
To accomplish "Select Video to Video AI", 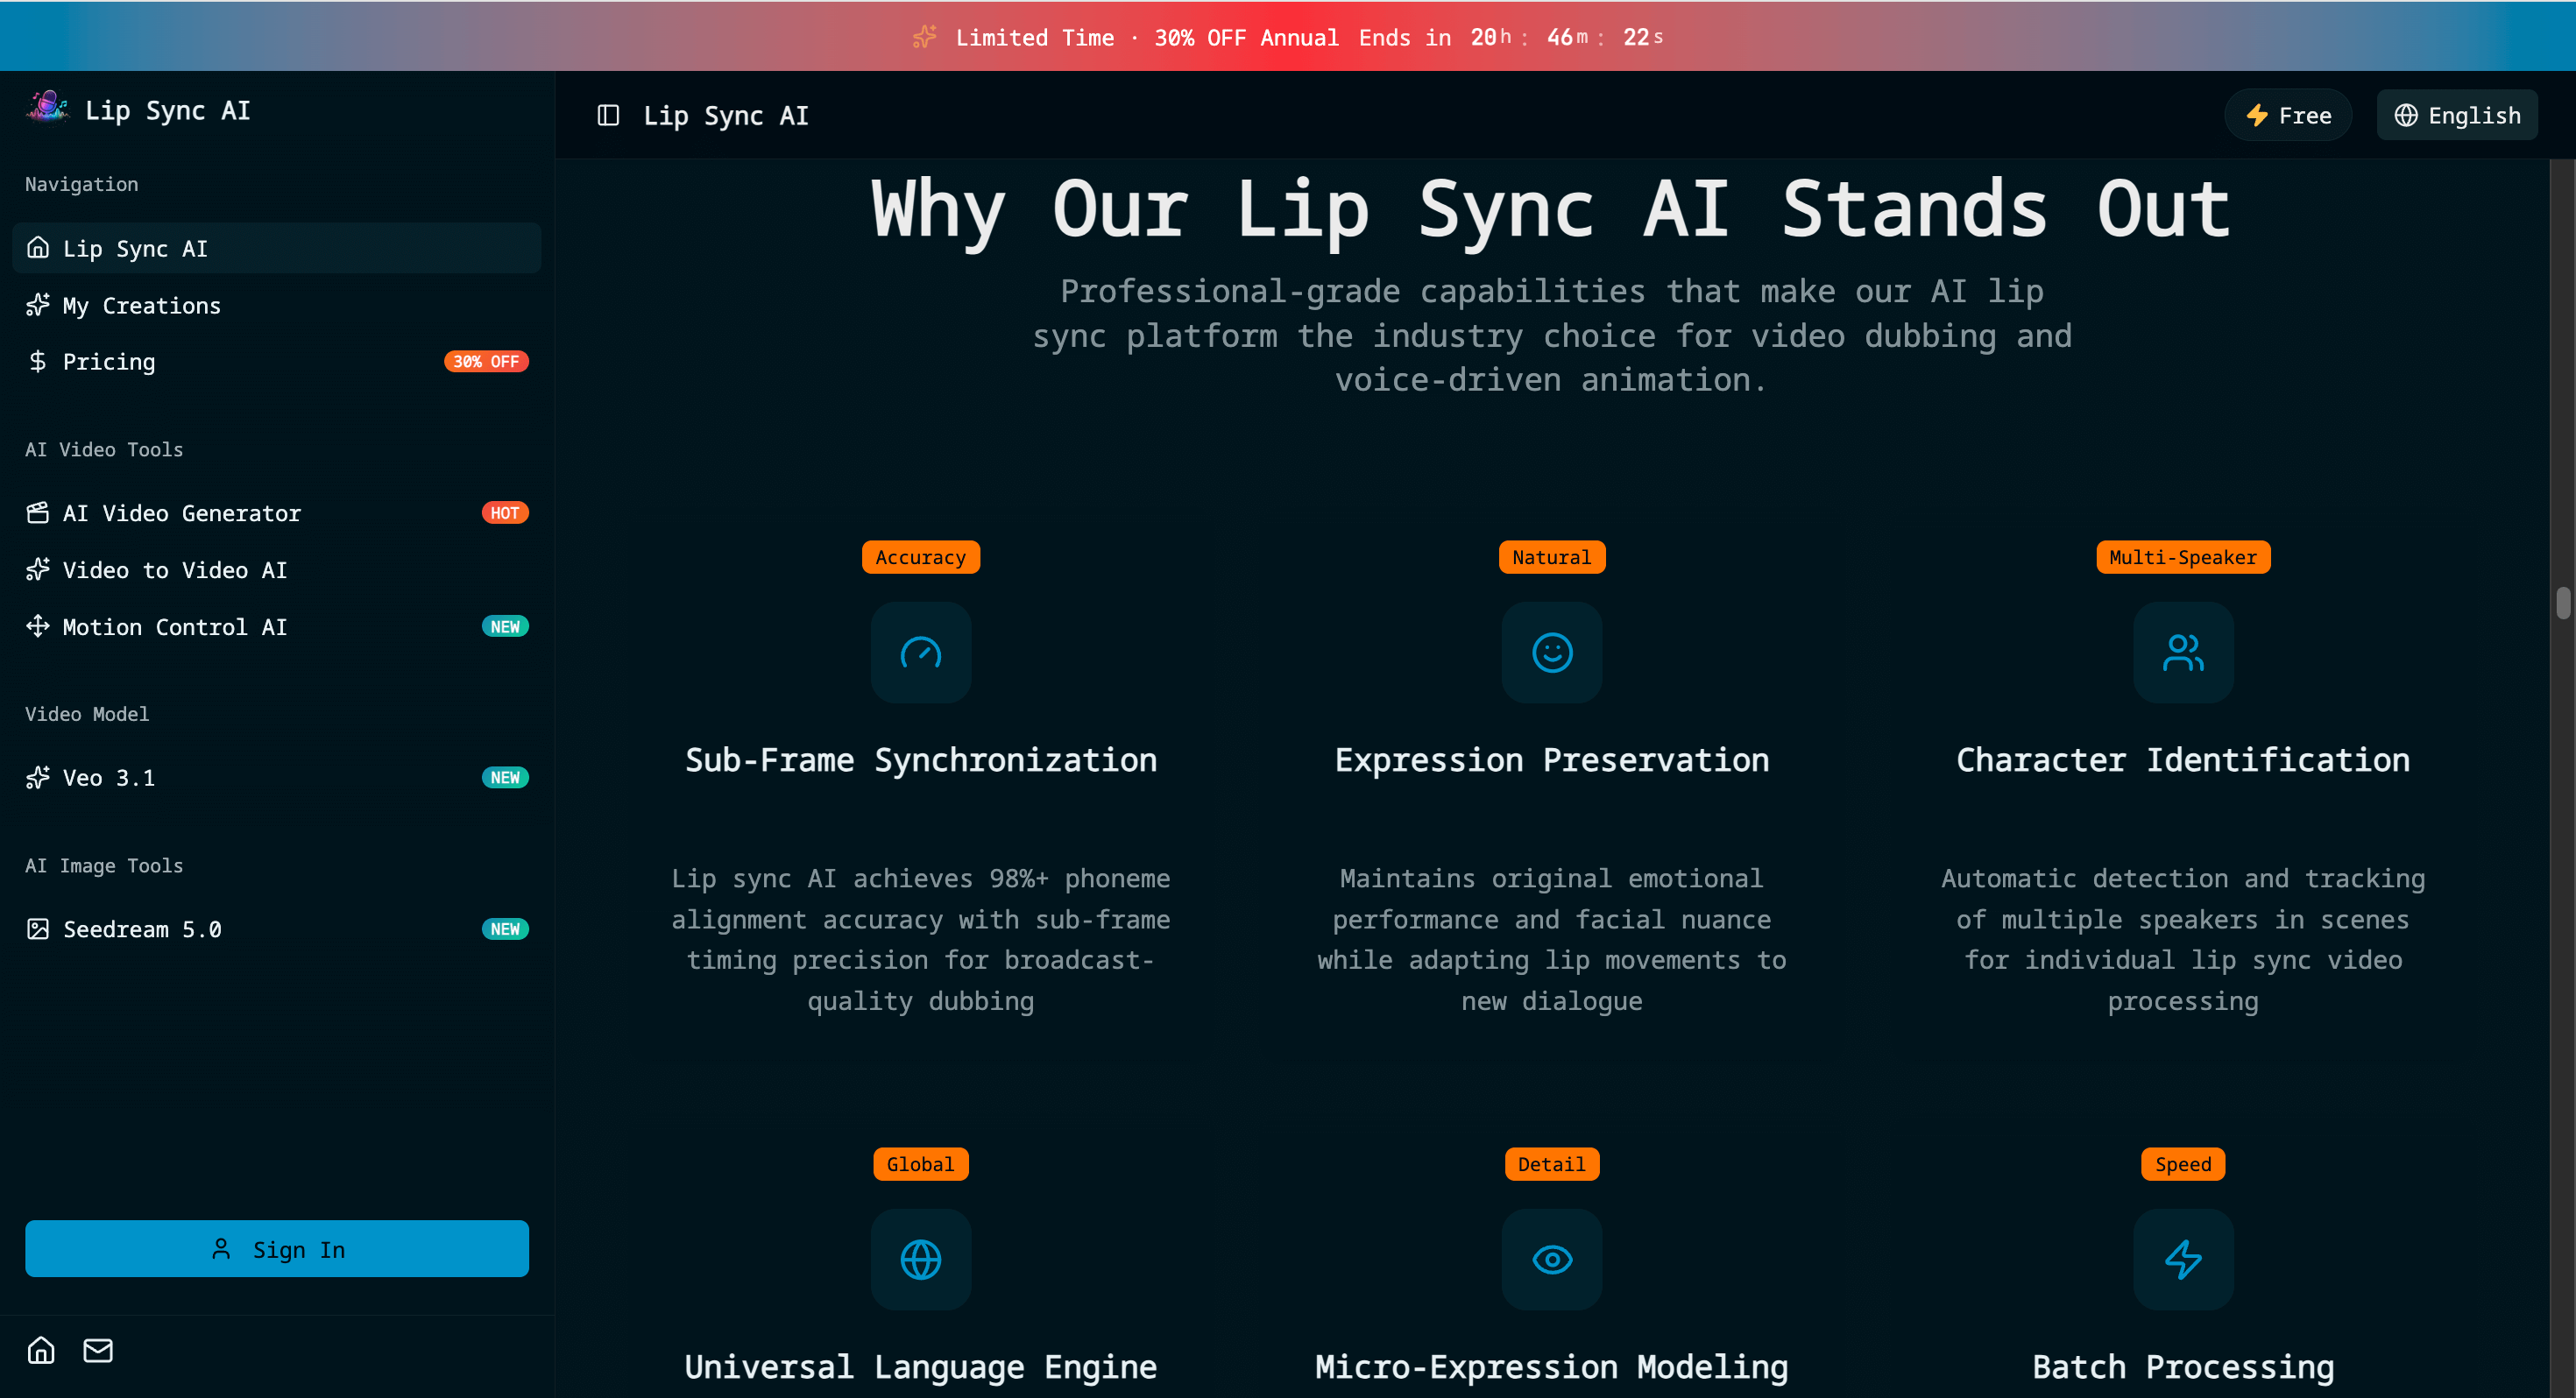I will pos(174,570).
